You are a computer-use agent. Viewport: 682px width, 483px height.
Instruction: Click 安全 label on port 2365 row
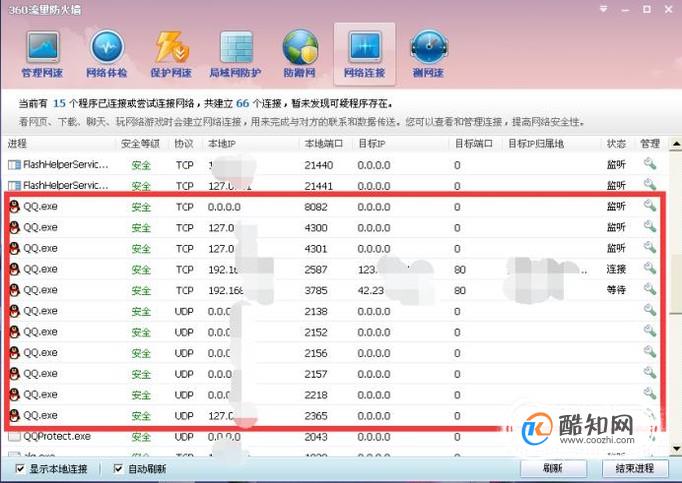tap(141, 416)
